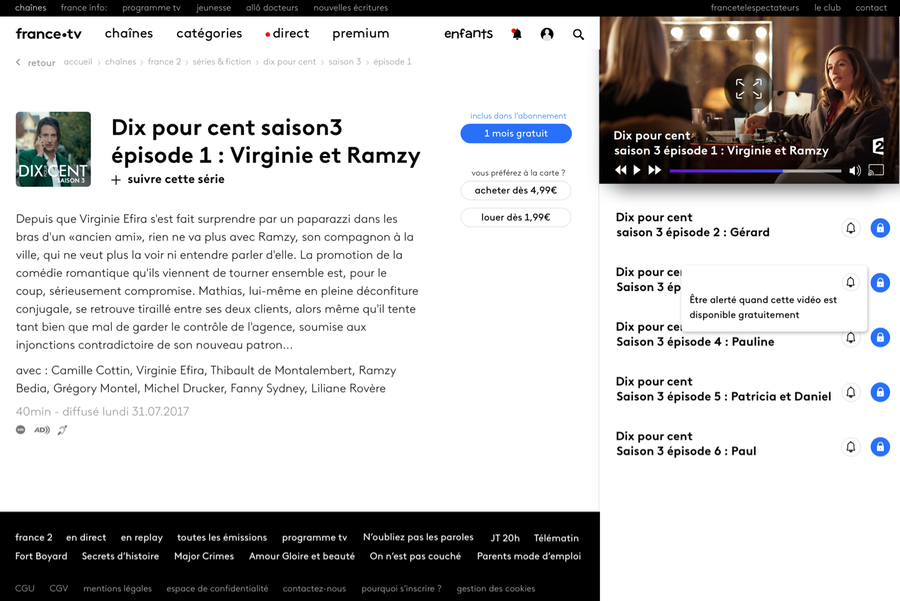900x601 pixels.
Task: Click the video progress bar
Action: [x=755, y=171]
